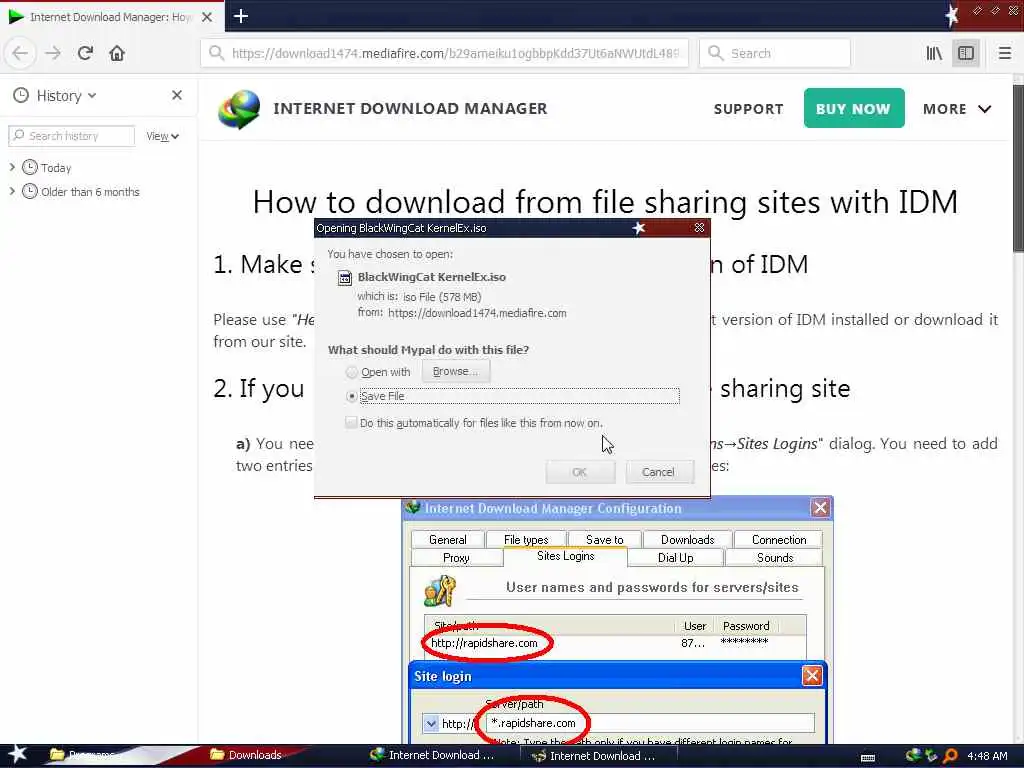Click the Password column header
This screenshot has height=768, width=1024.
click(746, 626)
